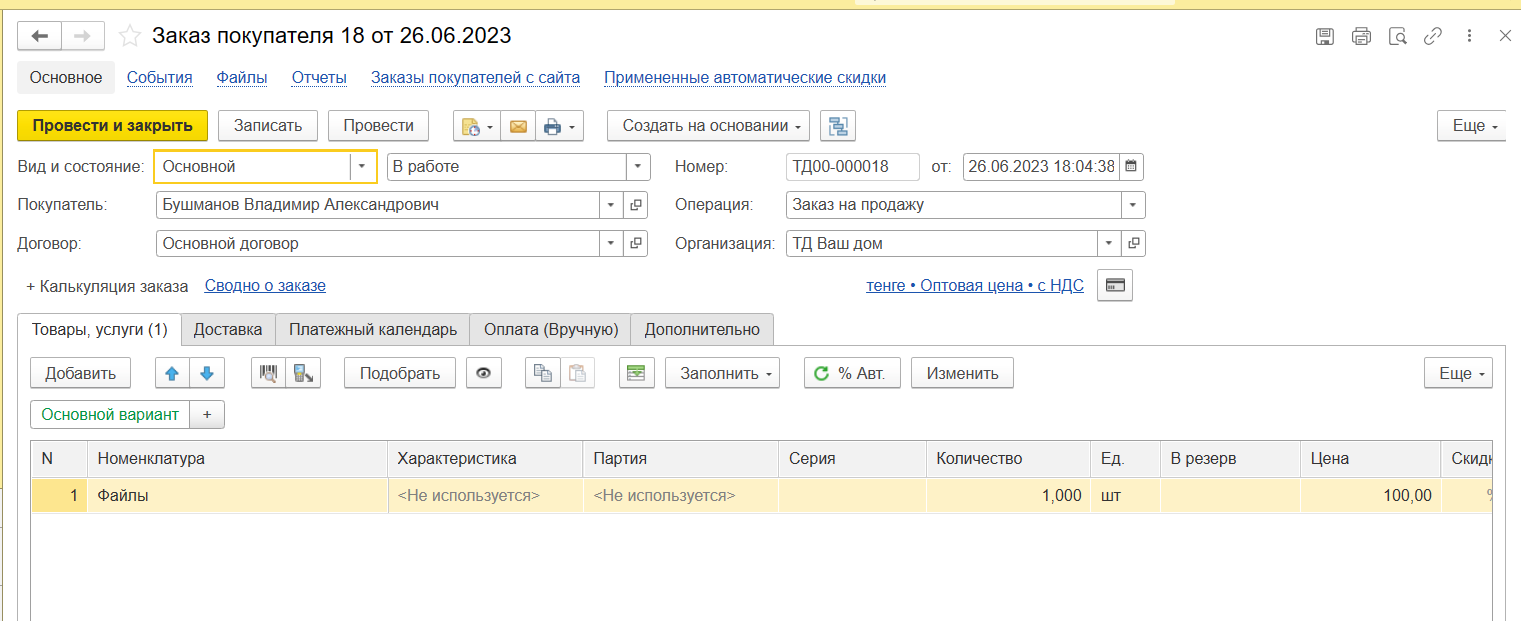
Task: Click the Провести и закрыть button
Action: pos(112,126)
